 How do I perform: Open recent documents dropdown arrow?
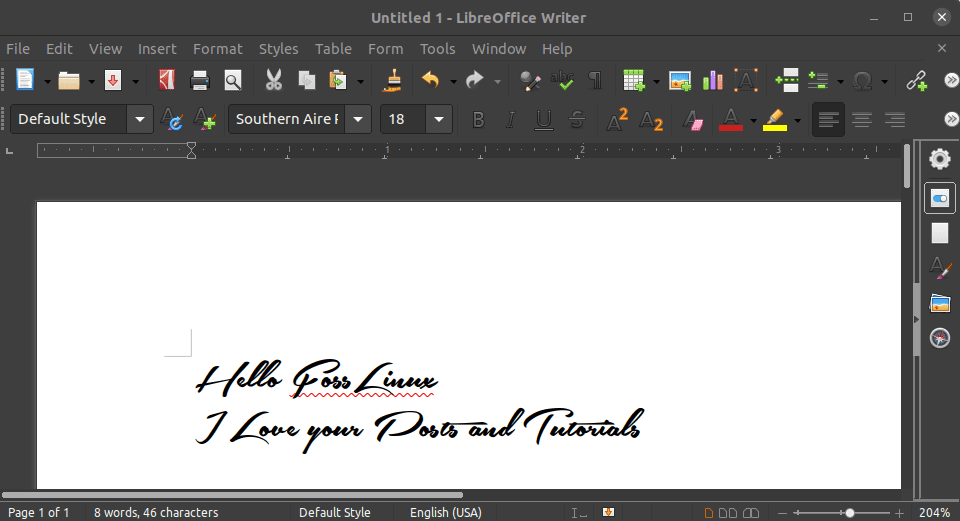pyautogui.click(x=91, y=81)
